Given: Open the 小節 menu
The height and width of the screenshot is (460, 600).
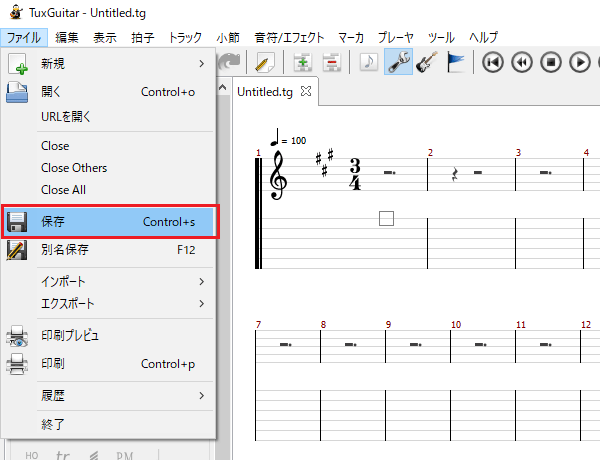Looking at the screenshot, I should pos(228,38).
